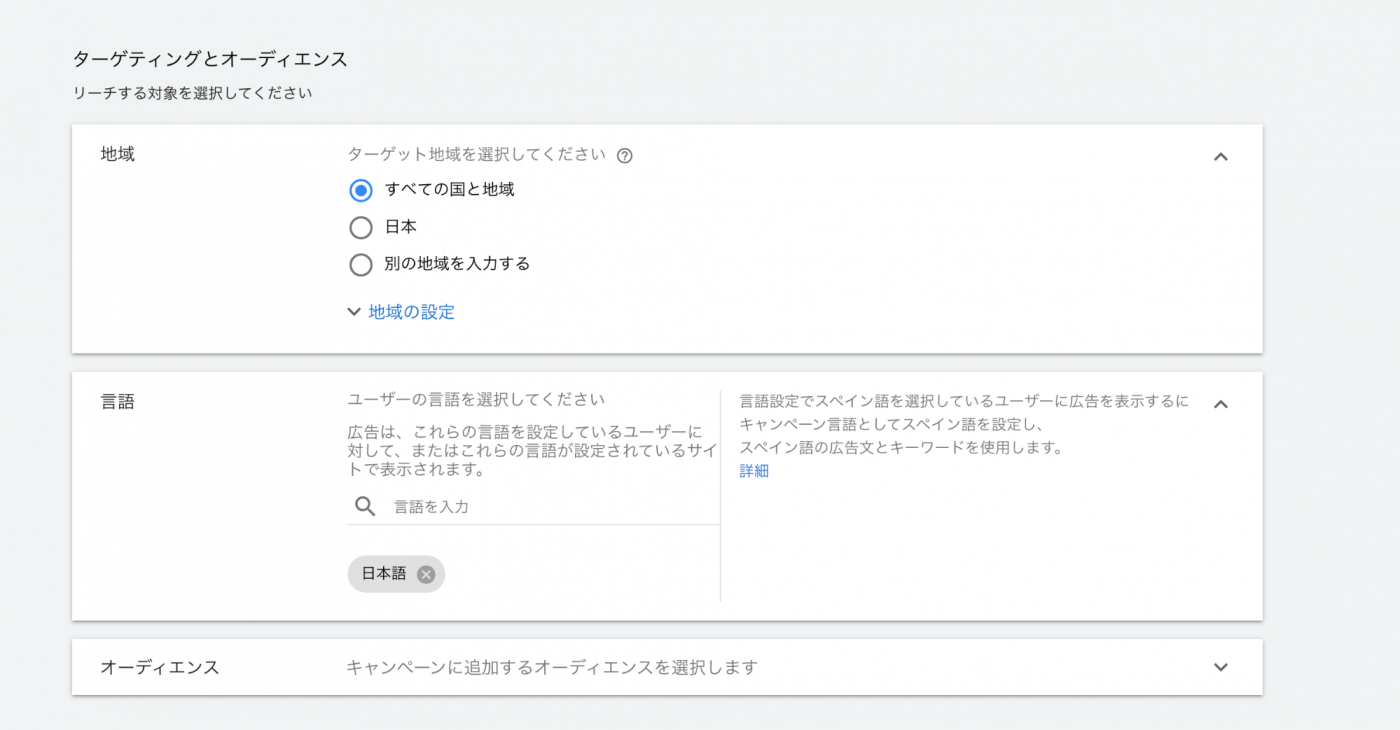
Task: Click the help icon beside ターゲット地域を選択してください
Action: pyautogui.click(x=625, y=155)
